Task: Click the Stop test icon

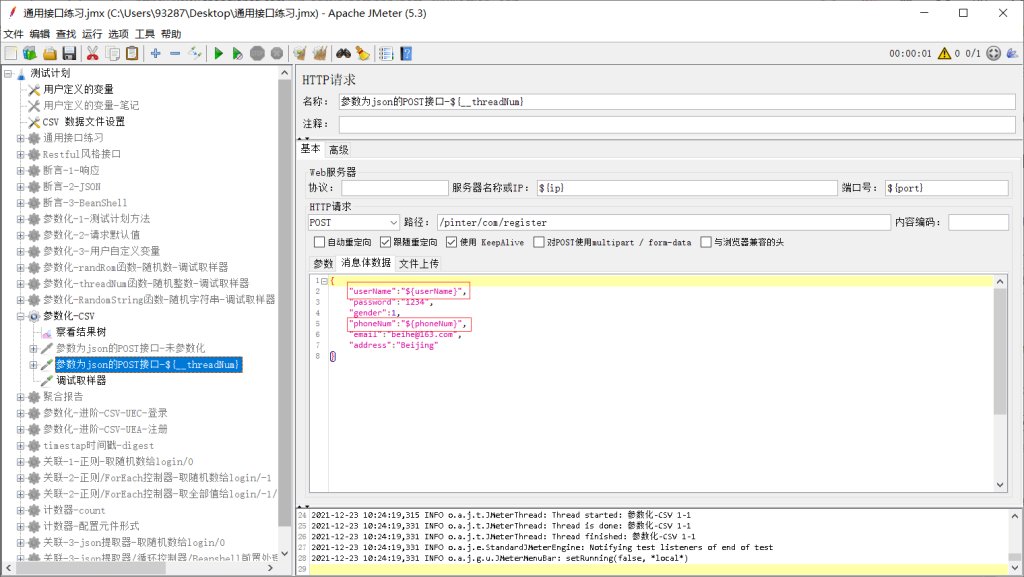Action: pyautogui.click(x=257, y=54)
